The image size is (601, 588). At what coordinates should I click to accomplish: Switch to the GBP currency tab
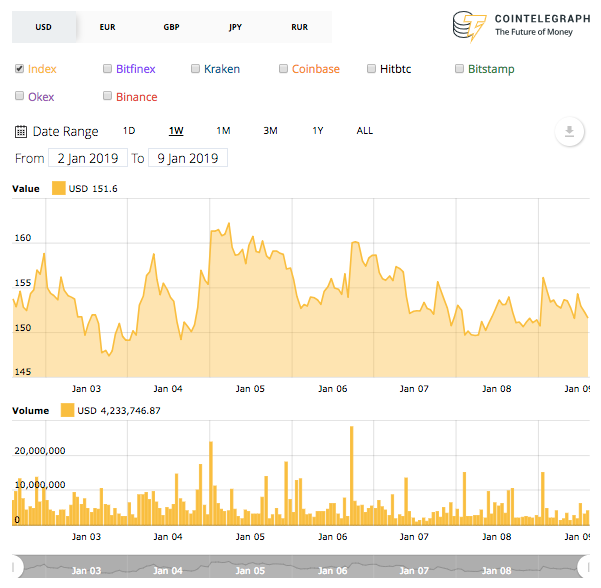(171, 27)
